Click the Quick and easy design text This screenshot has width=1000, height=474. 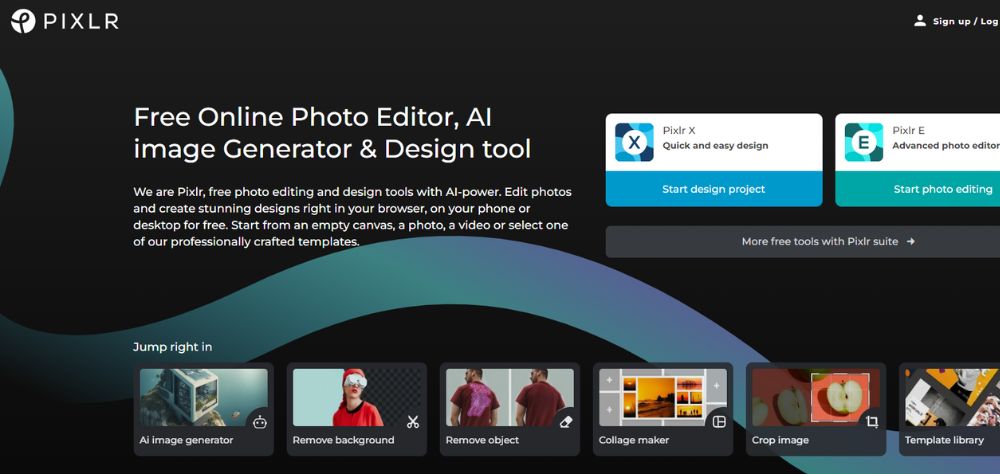coord(715,145)
